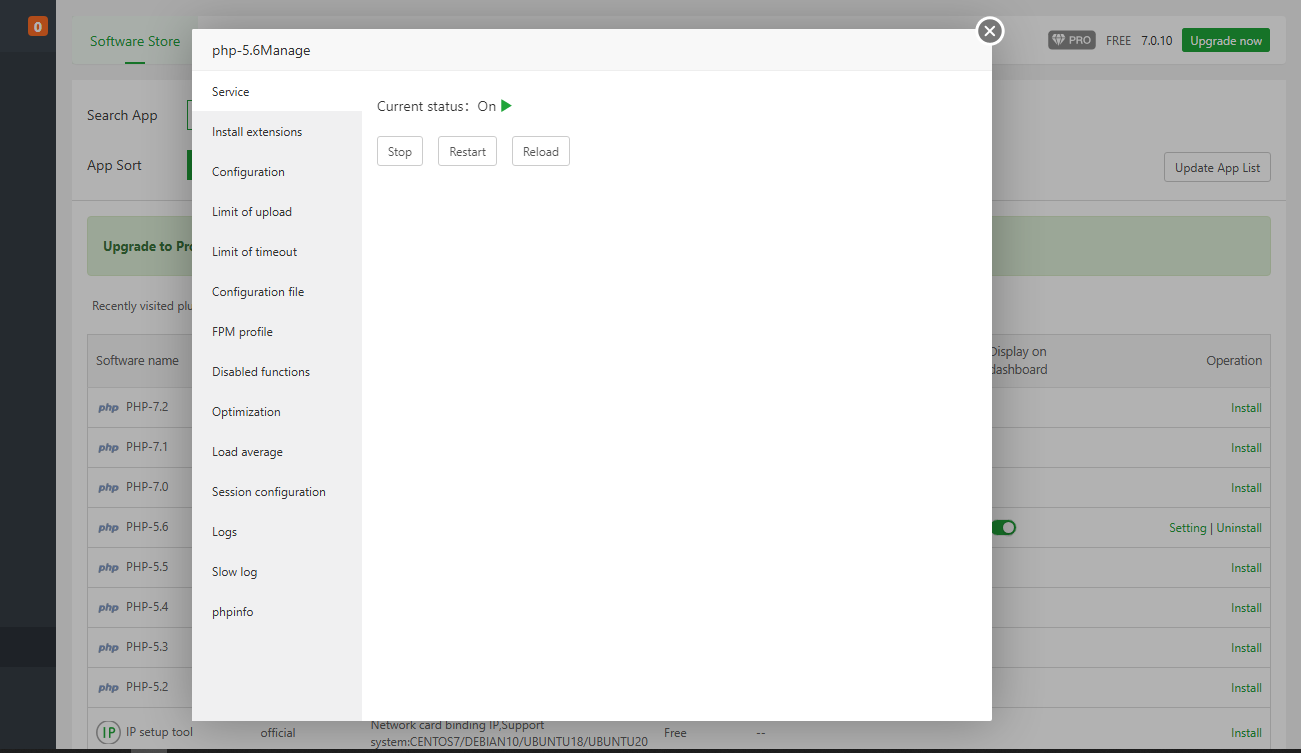The height and width of the screenshot is (753, 1301).
Task: Click the IP setup tool name
Action: click(159, 732)
